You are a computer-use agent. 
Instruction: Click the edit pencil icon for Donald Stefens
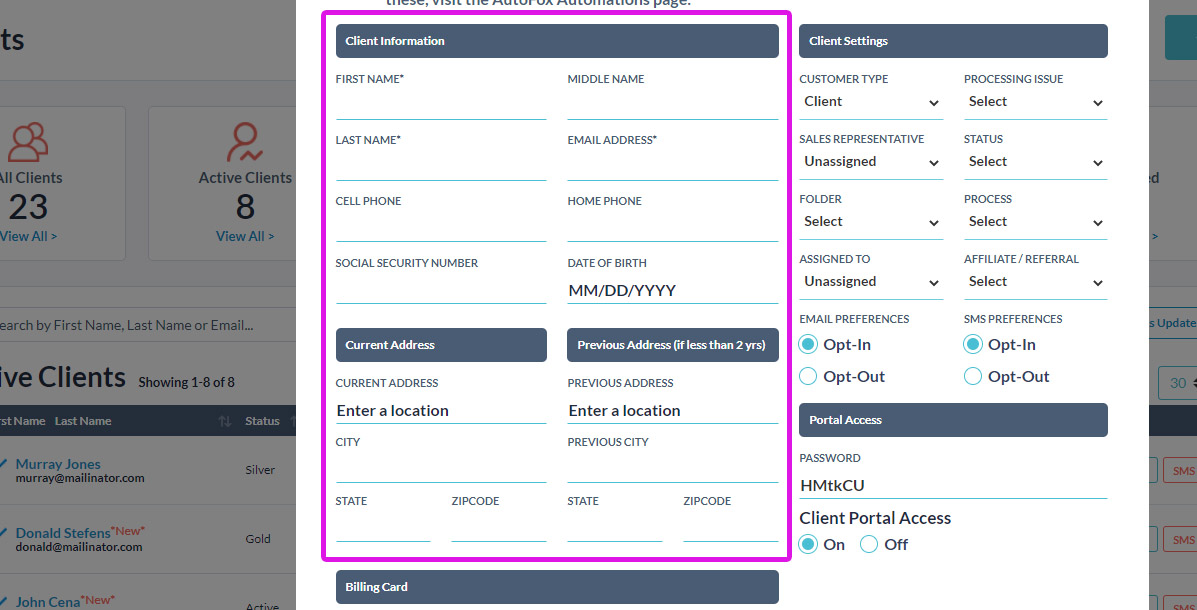[3, 531]
